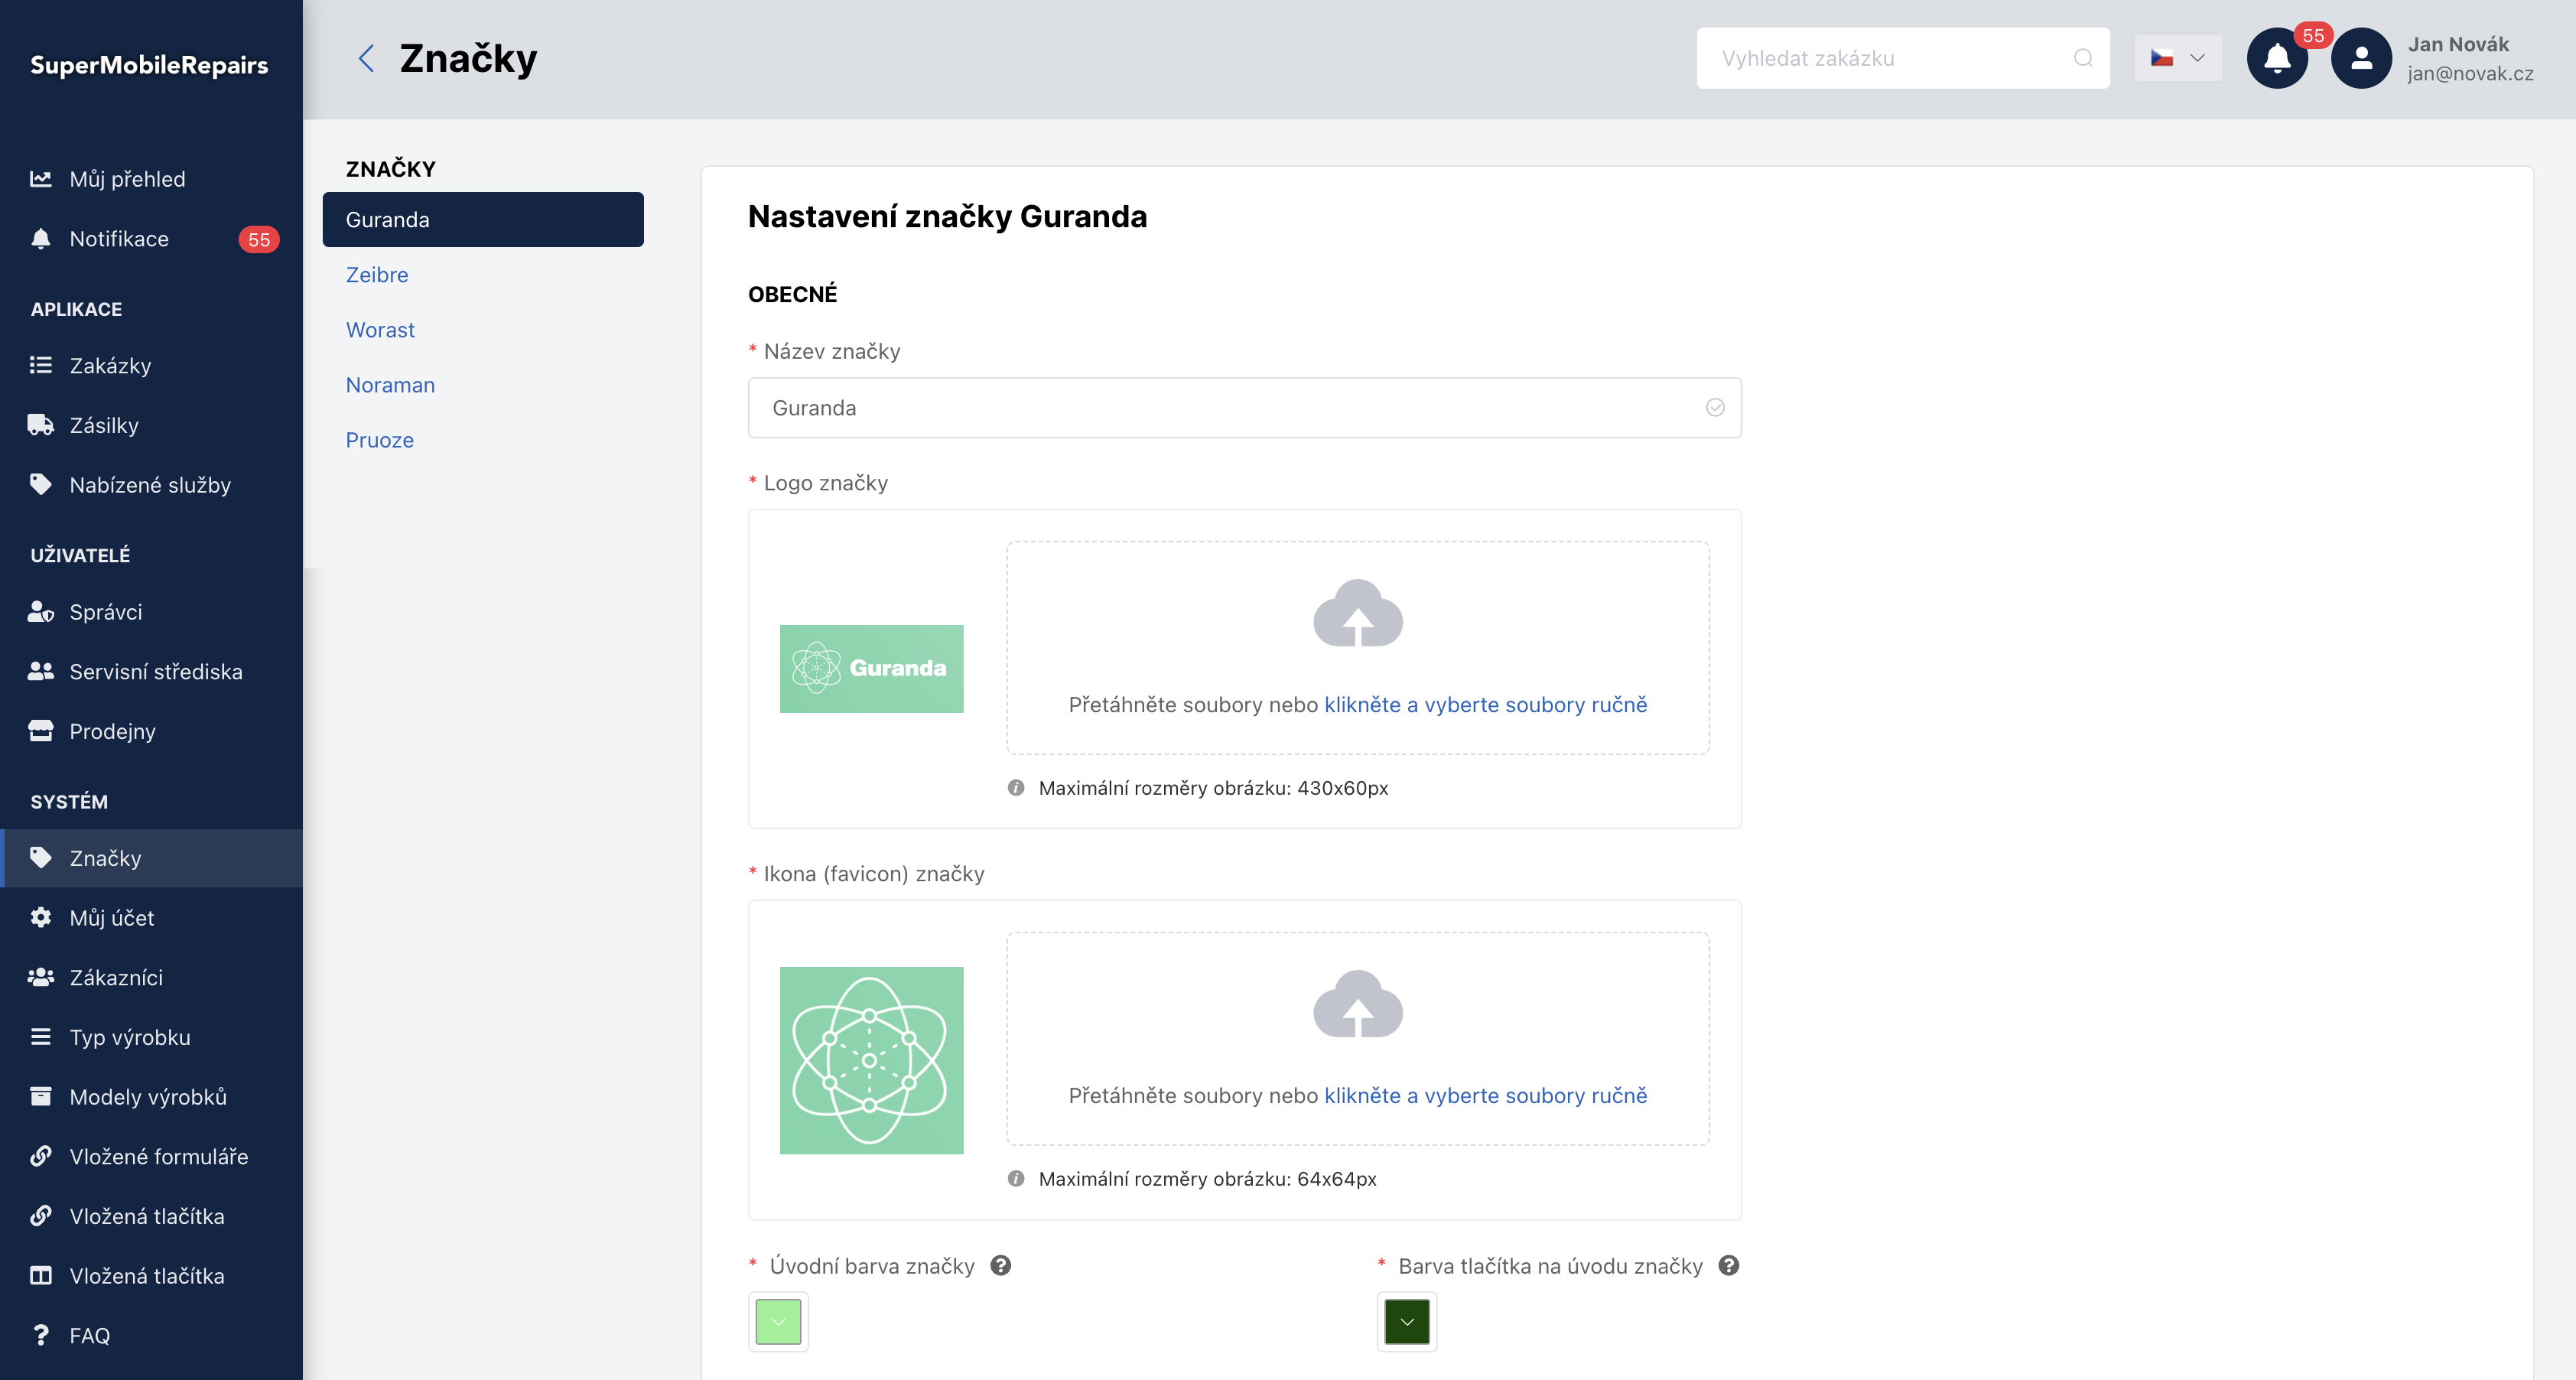The height and width of the screenshot is (1380, 2576).
Task: Select the Zeibre brand
Action: pos(377,274)
